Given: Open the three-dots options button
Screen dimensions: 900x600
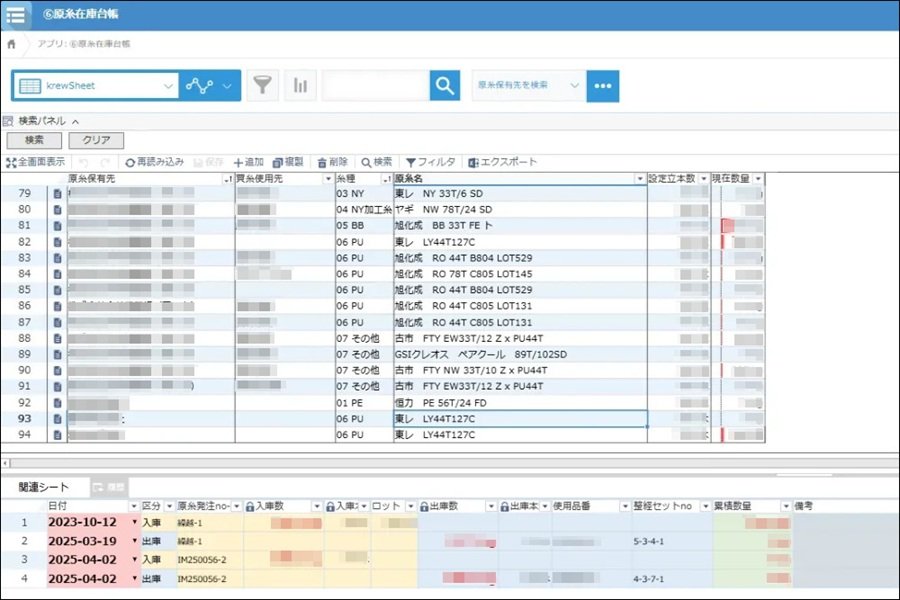Looking at the screenshot, I should [x=603, y=86].
